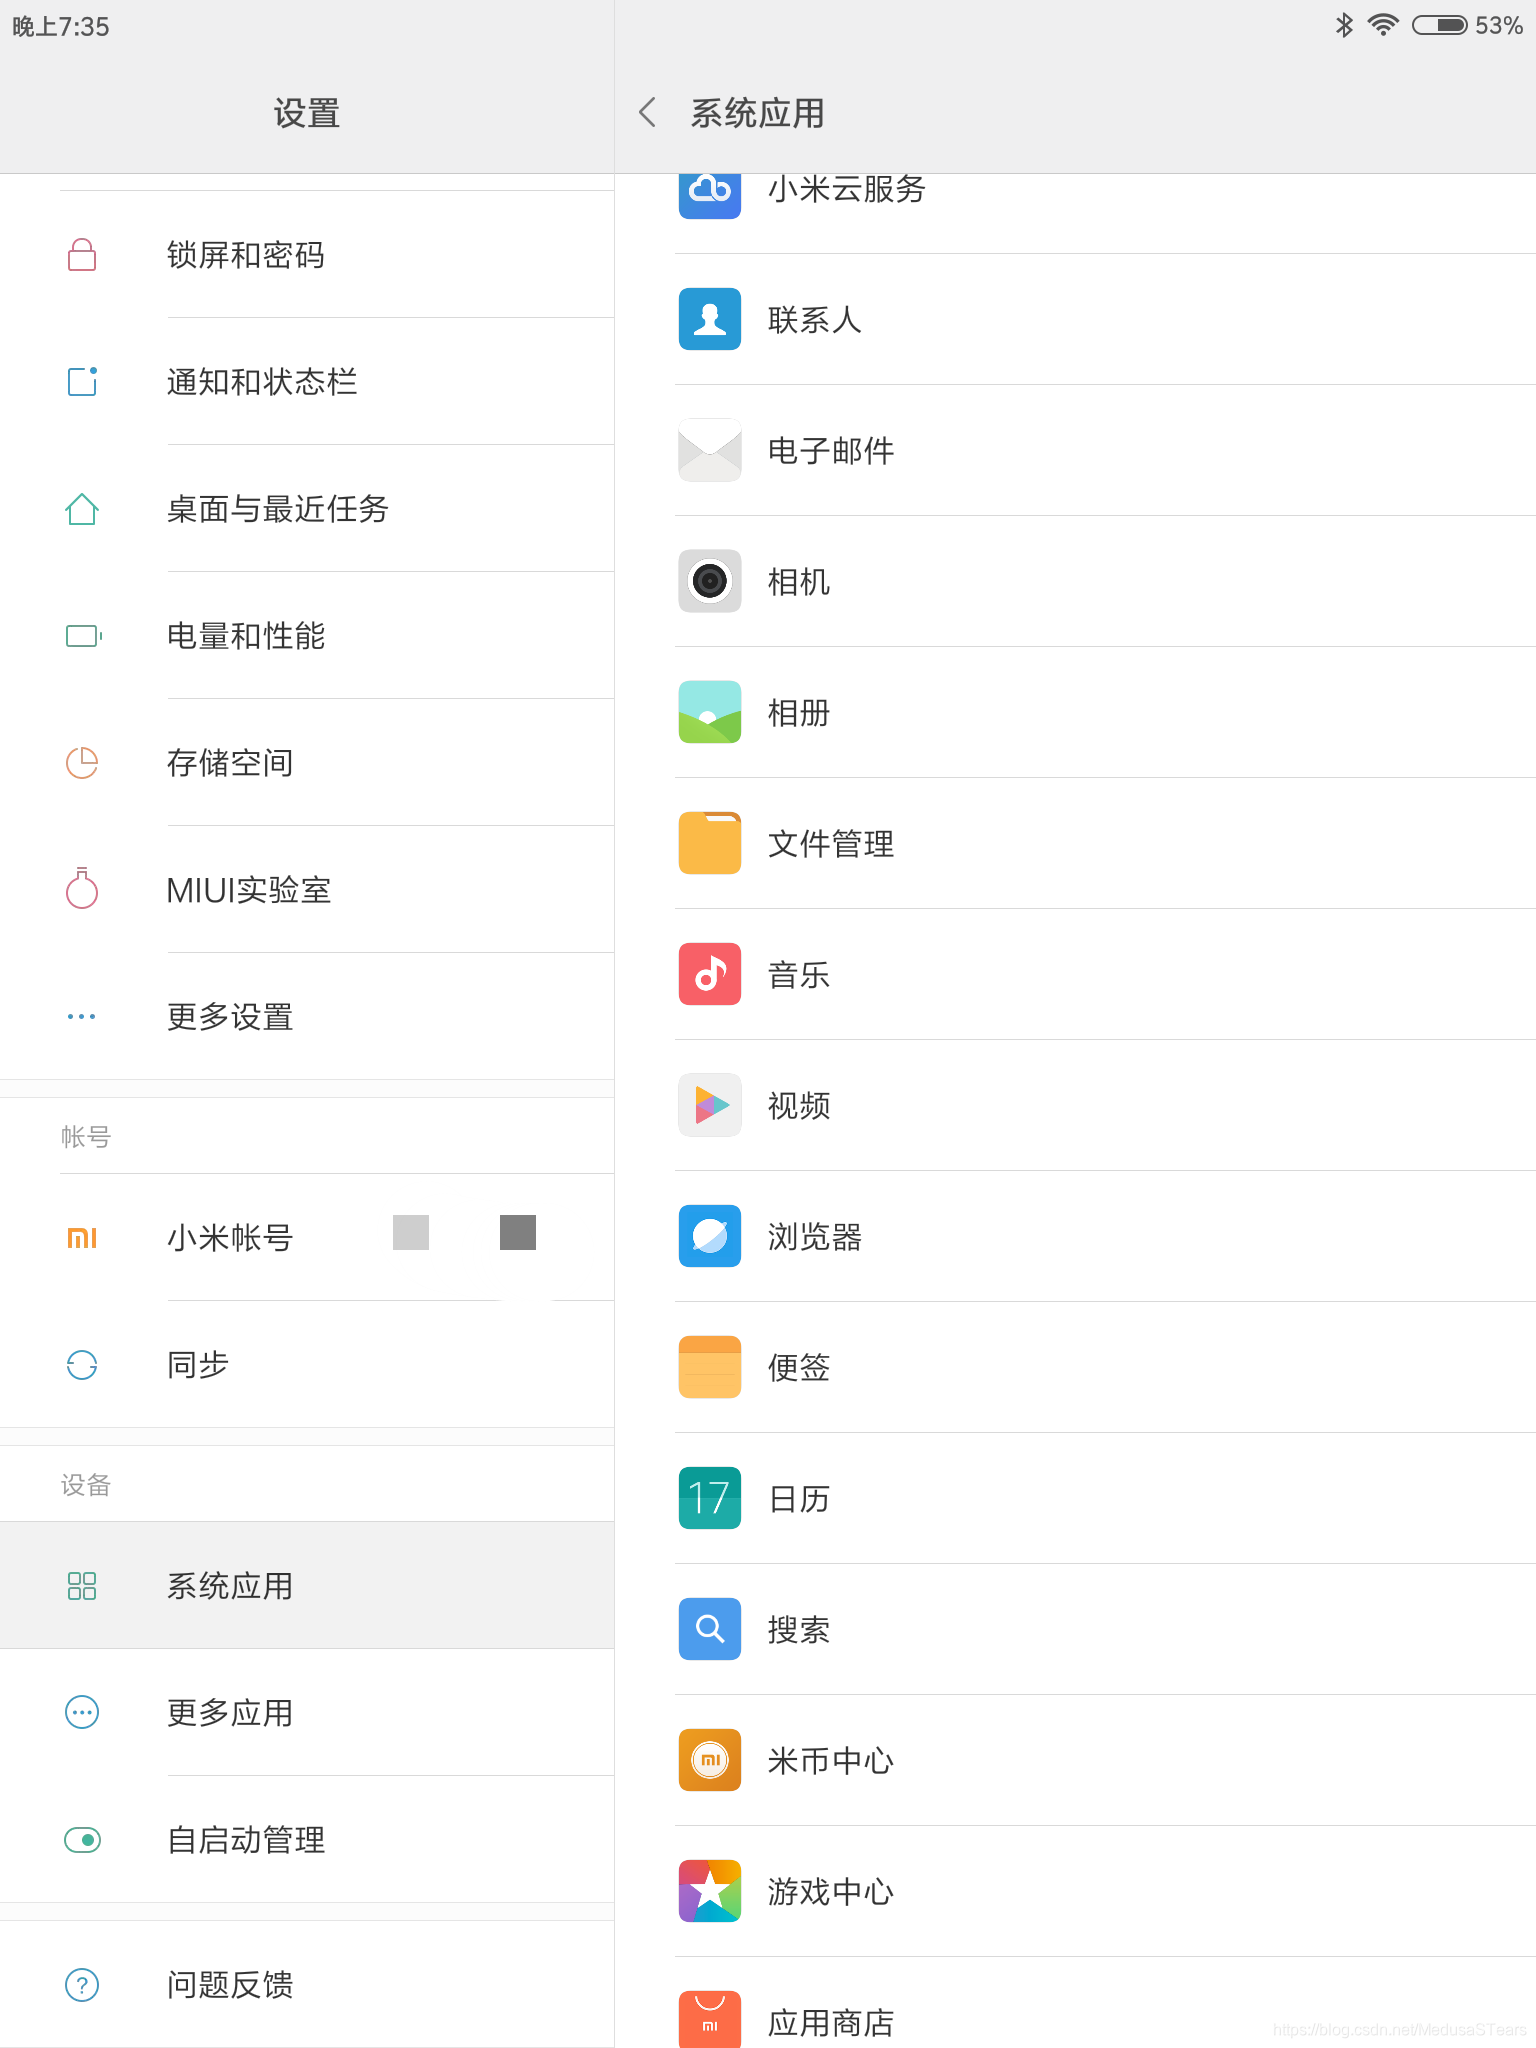Tap the clock showing 晚上7:35
The image size is (1536, 2048).
pyautogui.click(x=61, y=27)
